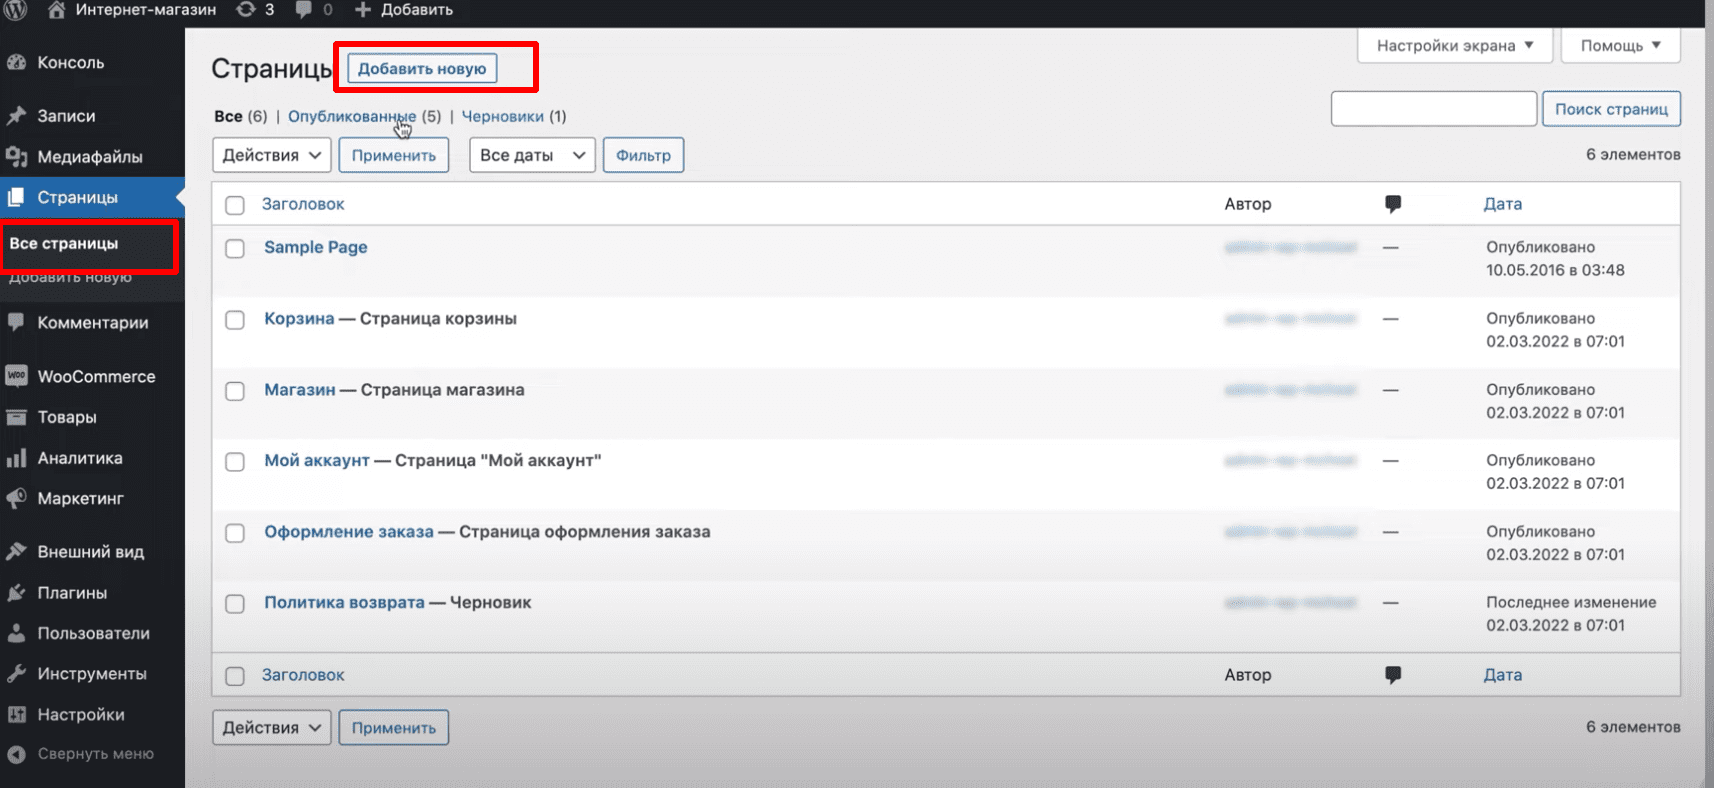Screen dimensions: 1714x788
Task: Open the updates icon showing 3
Action: (246, 10)
